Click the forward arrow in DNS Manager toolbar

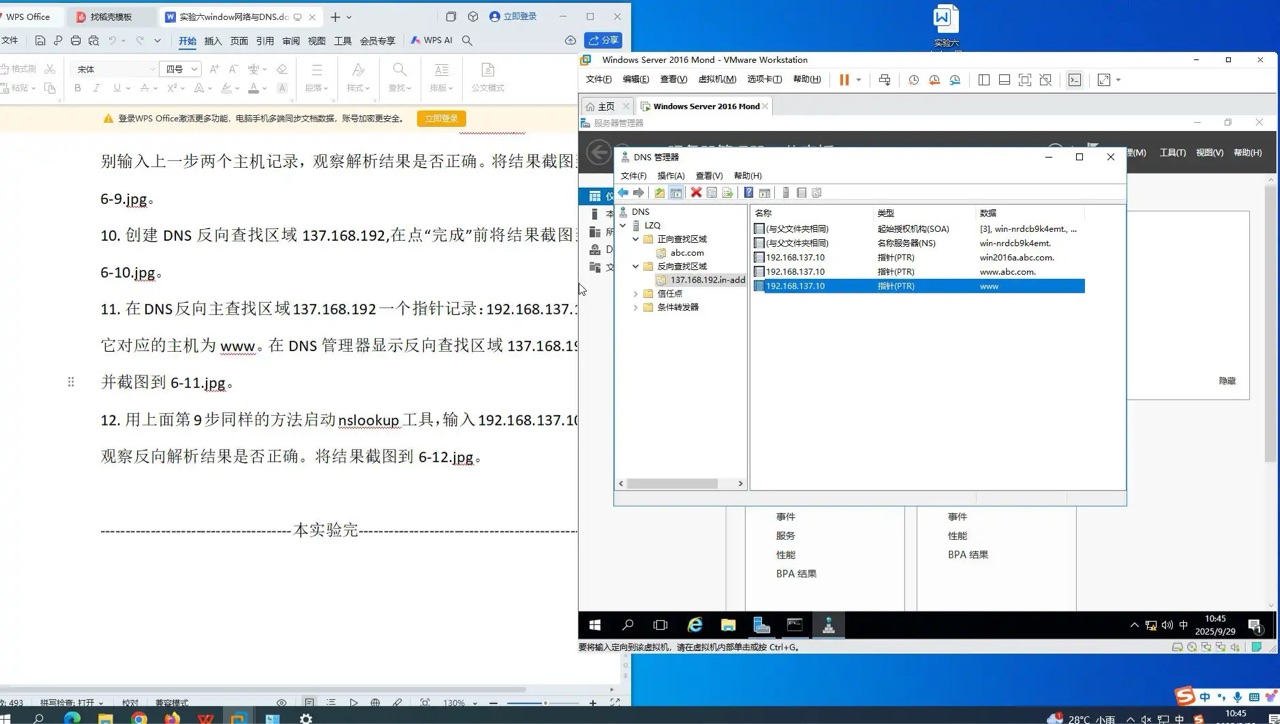pyautogui.click(x=638, y=193)
